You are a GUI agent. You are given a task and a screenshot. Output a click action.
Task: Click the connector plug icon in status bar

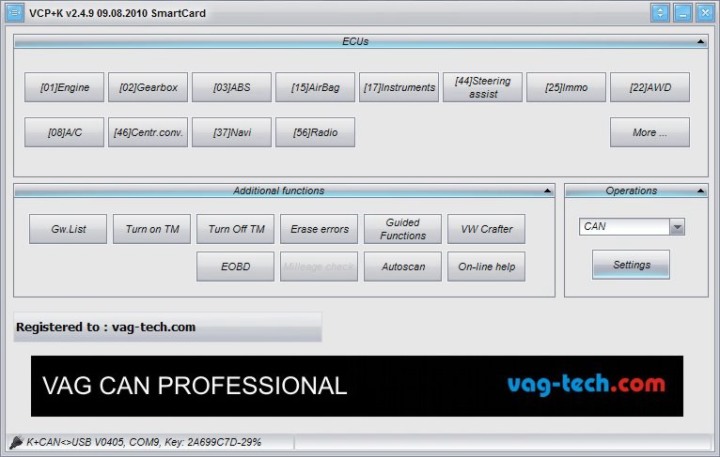16,442
